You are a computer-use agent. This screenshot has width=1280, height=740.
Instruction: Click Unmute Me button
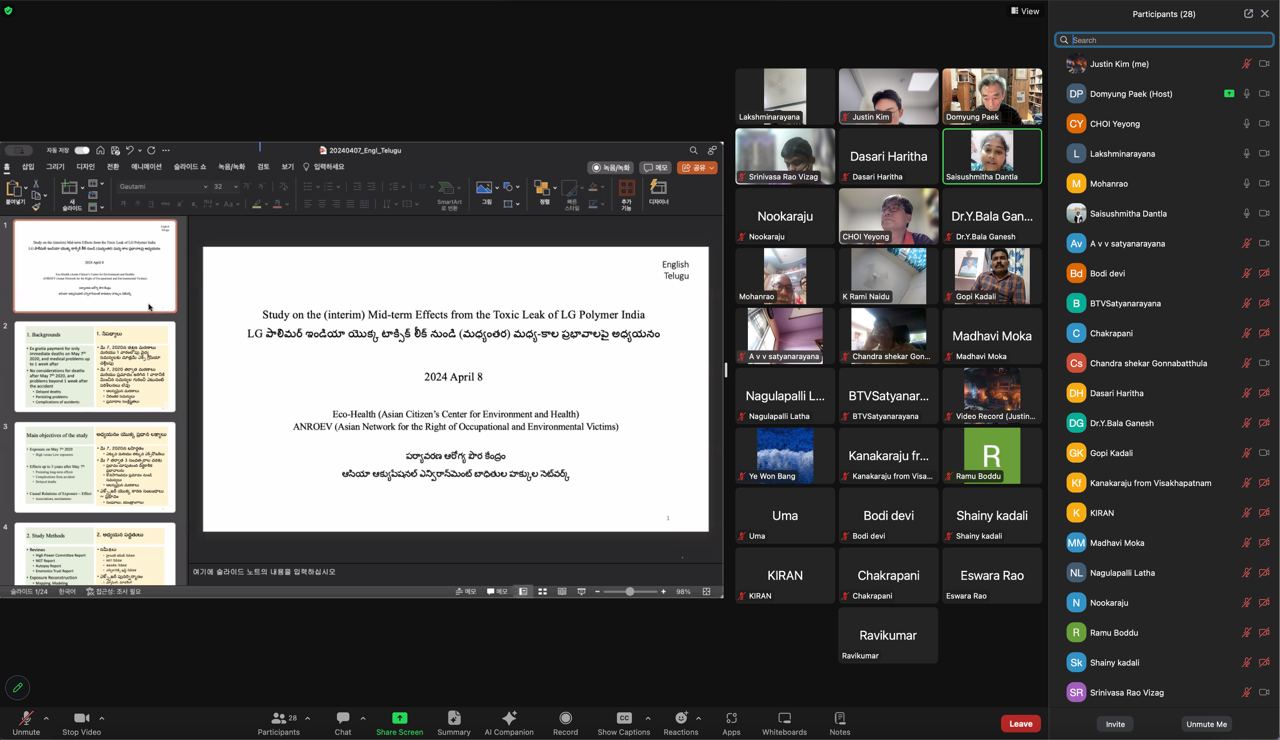[x=1206, y=724]
